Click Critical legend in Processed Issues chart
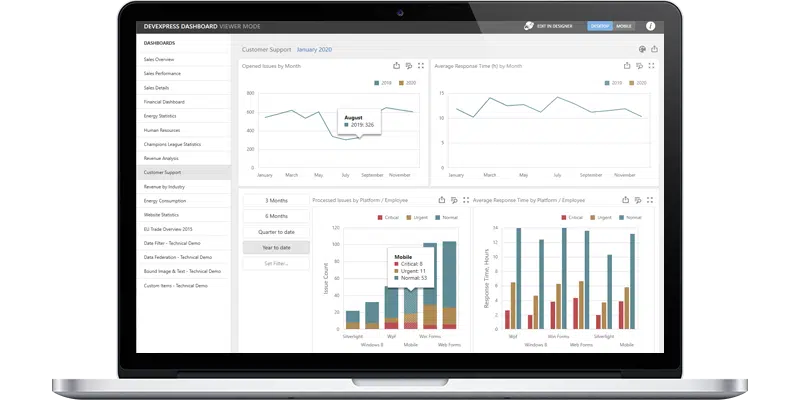This screenshot has height=400, width=800. click(388, 217)
